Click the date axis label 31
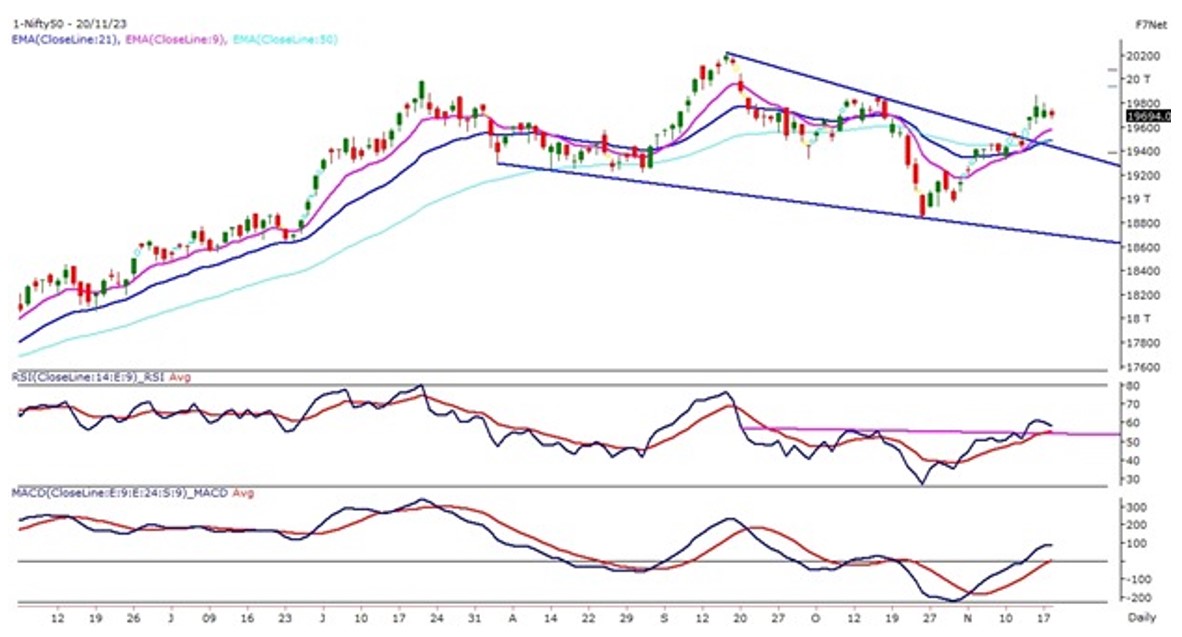The image size is (1182, 637). tap(474, 618)
